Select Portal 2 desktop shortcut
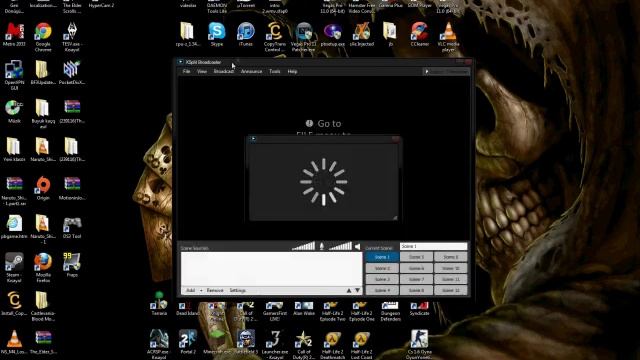This screenshot has width=640, height=360. click(188, 342)
